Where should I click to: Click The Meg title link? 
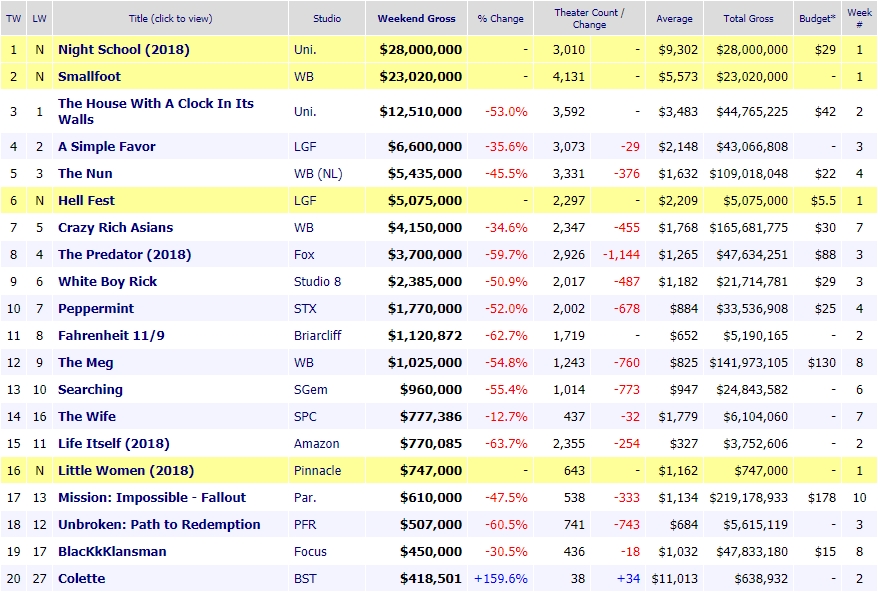(86, 362)
